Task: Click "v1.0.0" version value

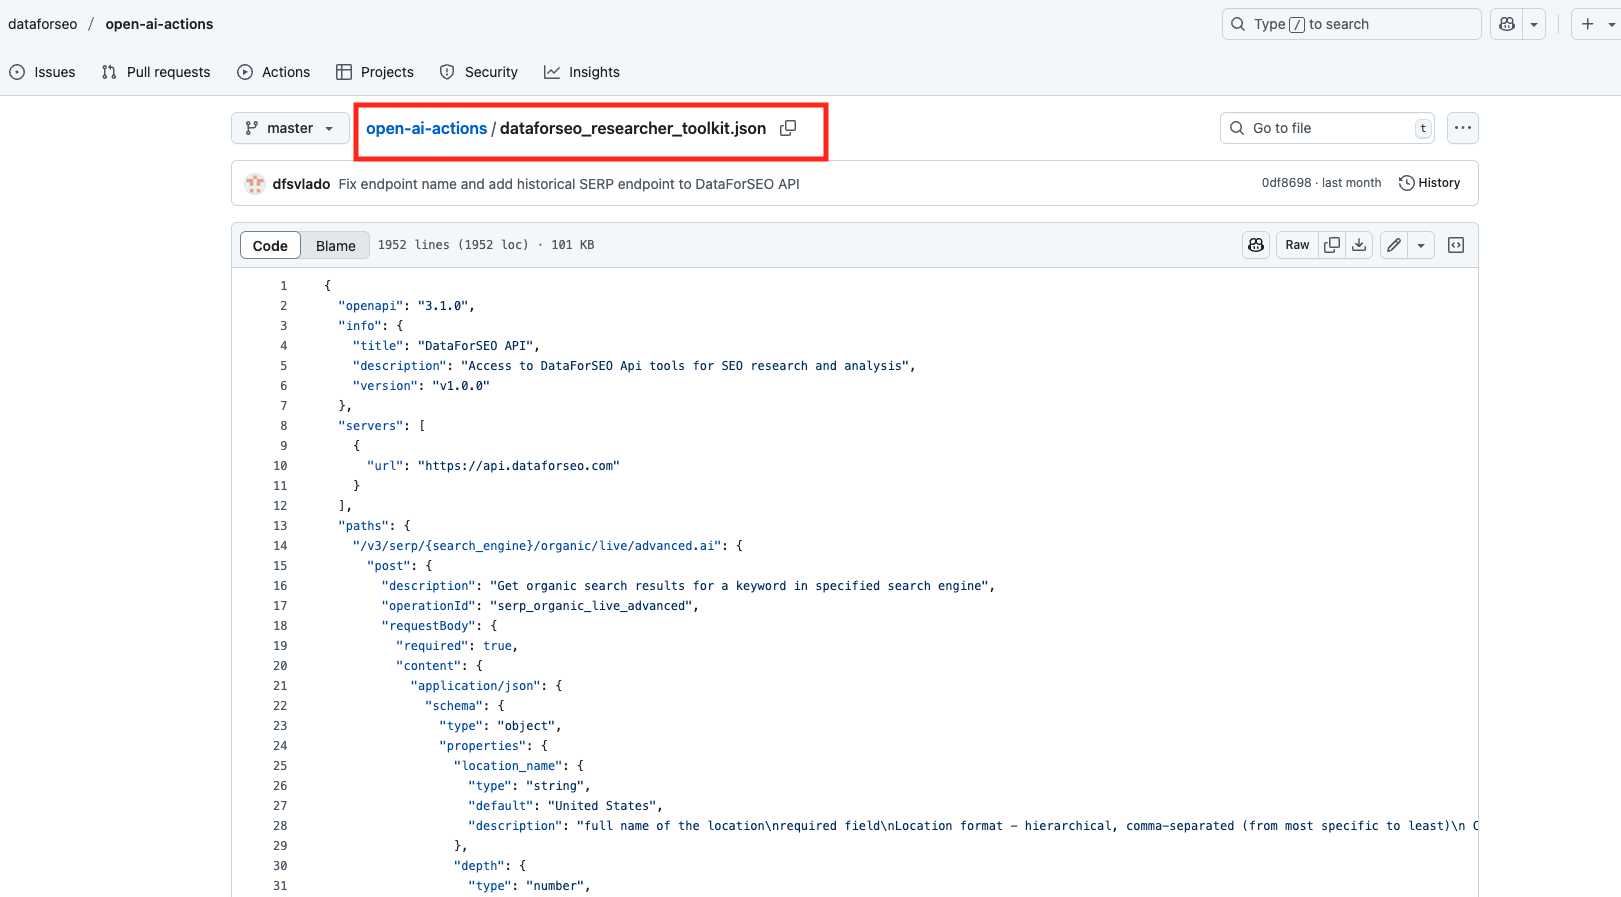Action: (461, 386)
